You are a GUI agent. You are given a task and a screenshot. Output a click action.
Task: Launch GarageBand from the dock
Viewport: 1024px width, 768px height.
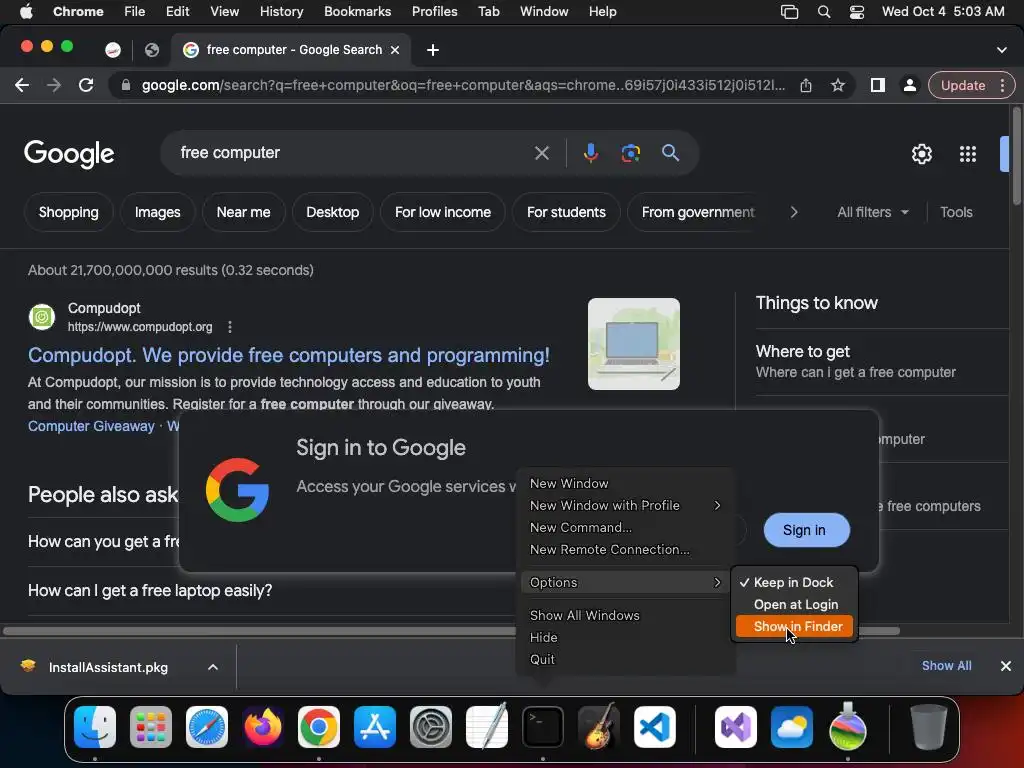pyautogui.click(x=599, y=727)
